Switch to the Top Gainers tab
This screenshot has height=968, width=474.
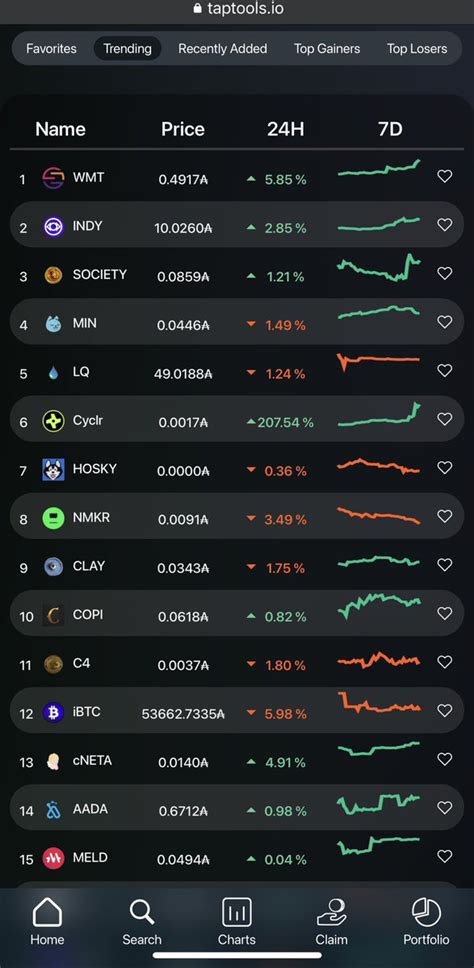point(326,49)
